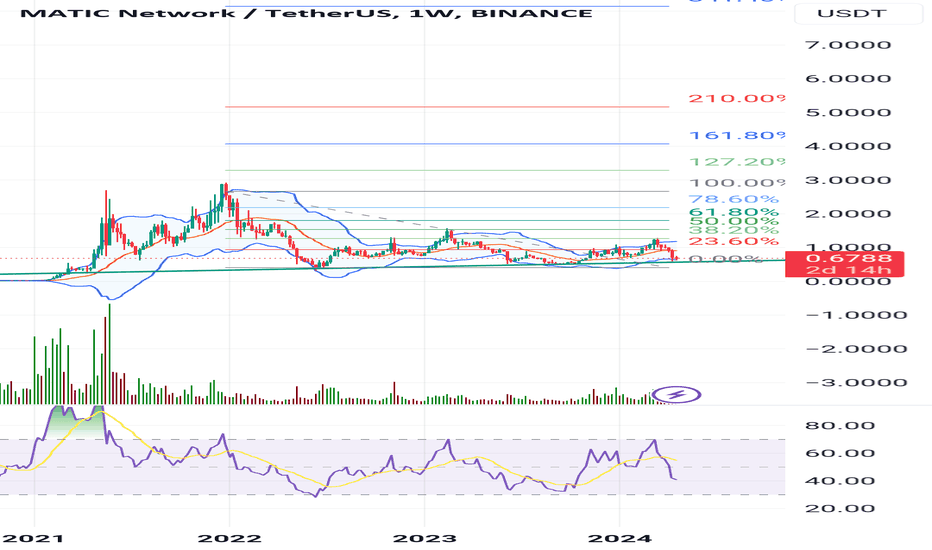
Task: Select the 100.00% Fibonacci level label
Action: tap(736, 183)
